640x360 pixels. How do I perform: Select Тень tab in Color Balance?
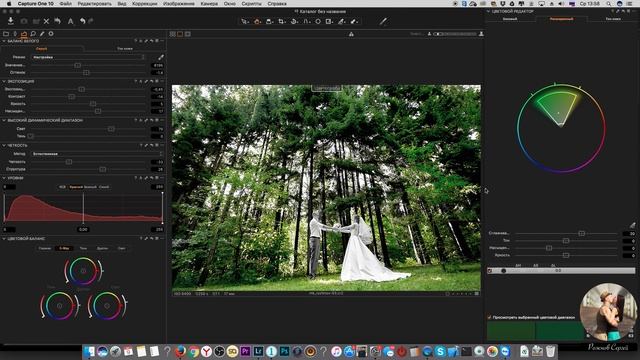point(83,248)
